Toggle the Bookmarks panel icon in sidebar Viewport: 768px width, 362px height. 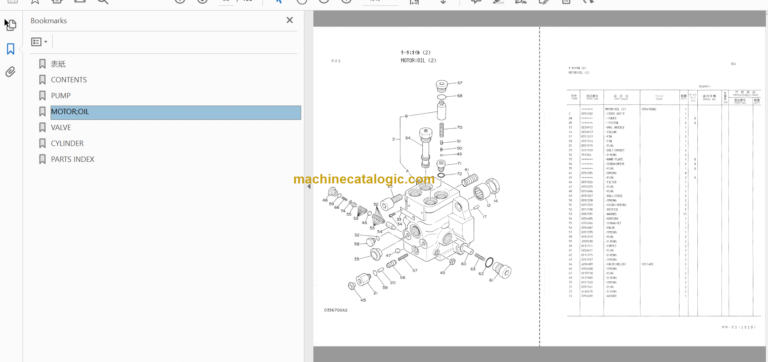coord(10,48)
